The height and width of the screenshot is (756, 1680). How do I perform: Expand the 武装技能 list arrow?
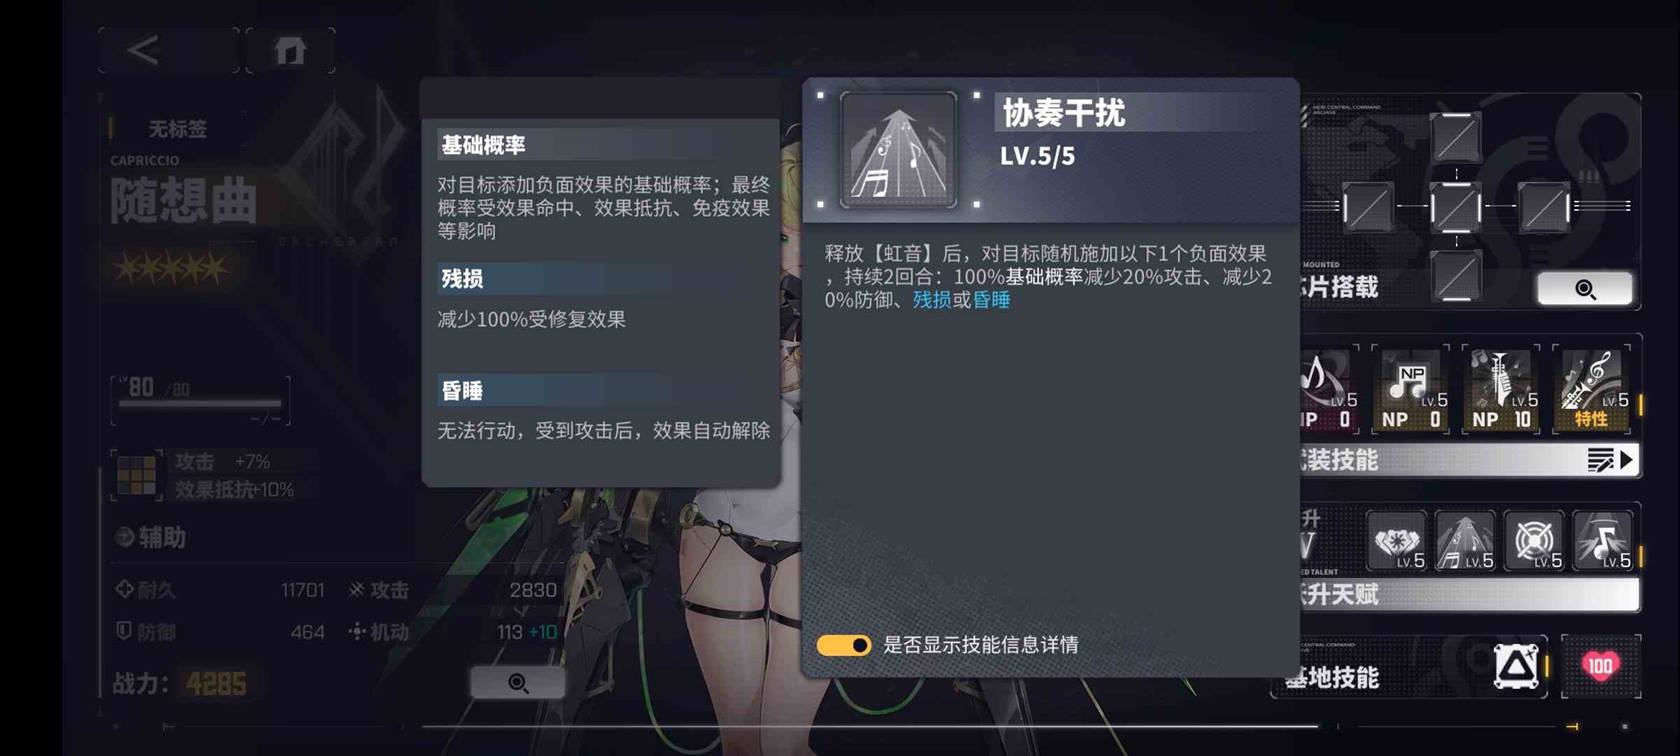coord(1610,460)
